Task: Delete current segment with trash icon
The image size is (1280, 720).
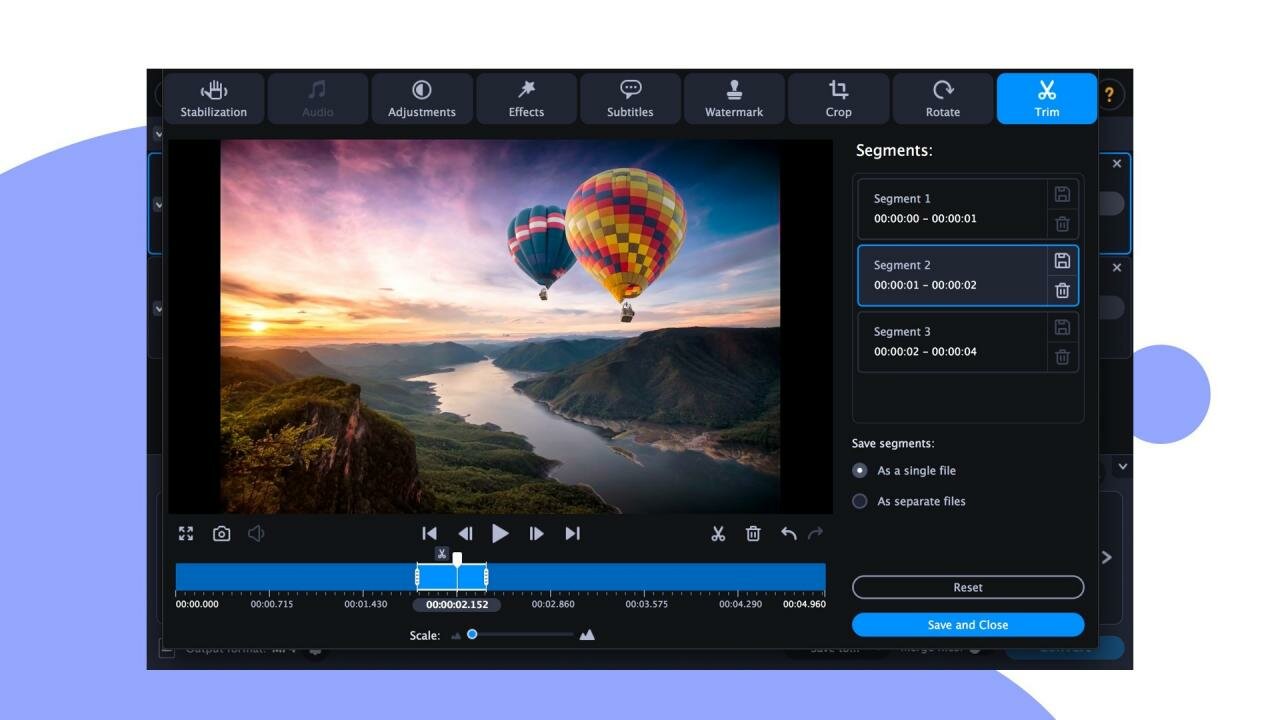Action: 753,533
